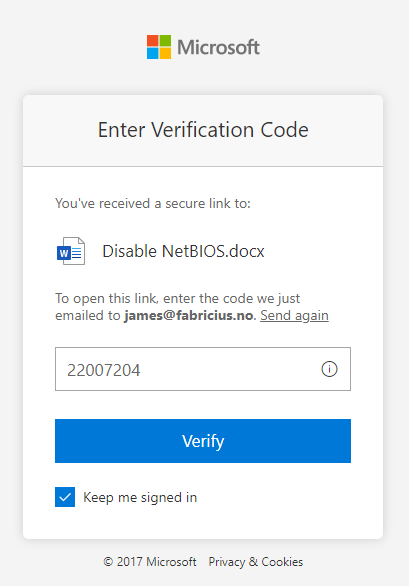
Task: Click the info icon in code field
Action: coord(329,369)
